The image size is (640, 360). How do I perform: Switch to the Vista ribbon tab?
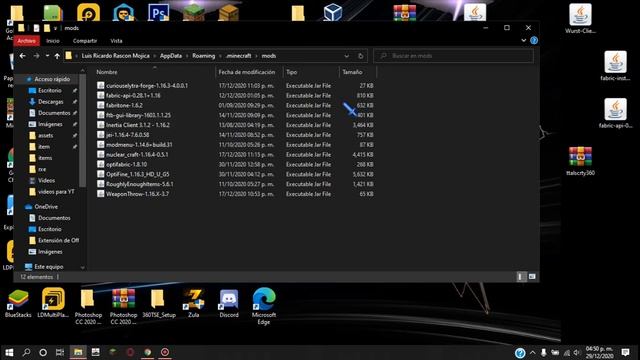[x=116, y=41]
